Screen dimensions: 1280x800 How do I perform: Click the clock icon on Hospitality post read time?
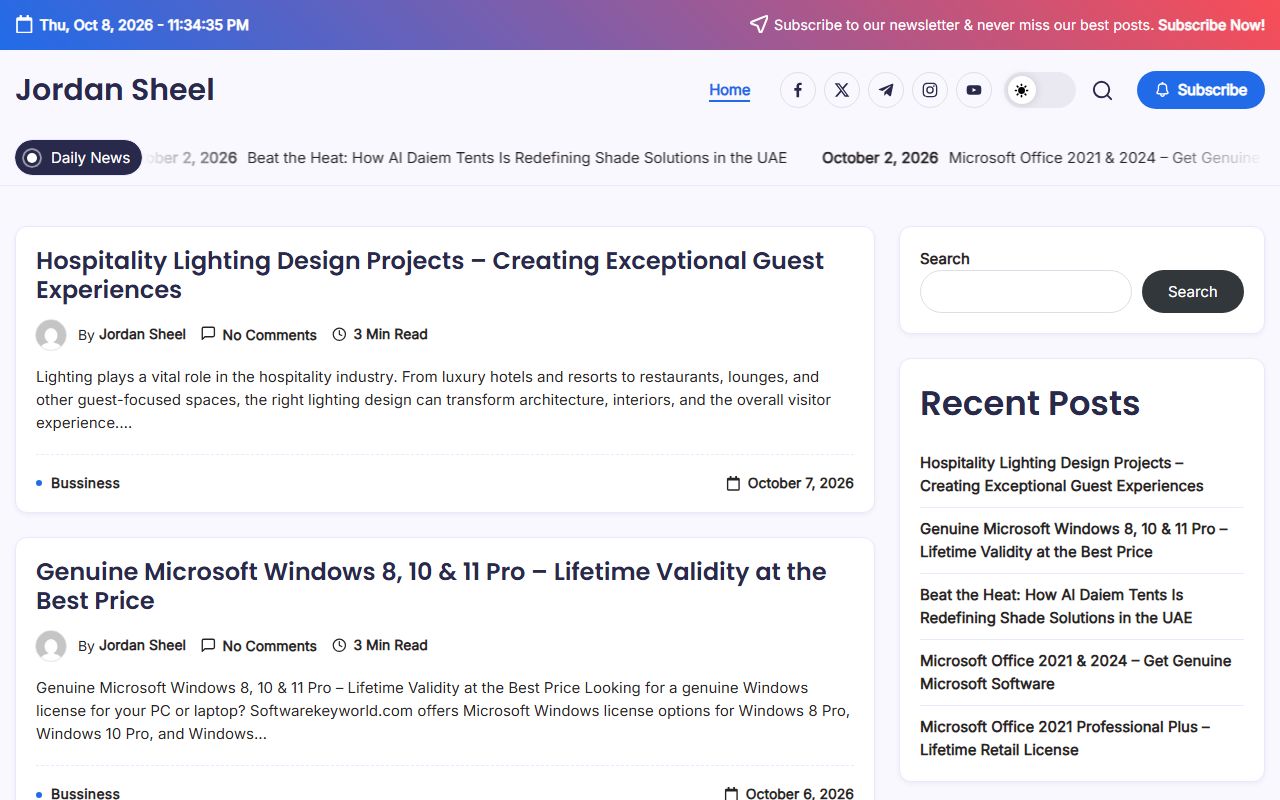[339, 334]
